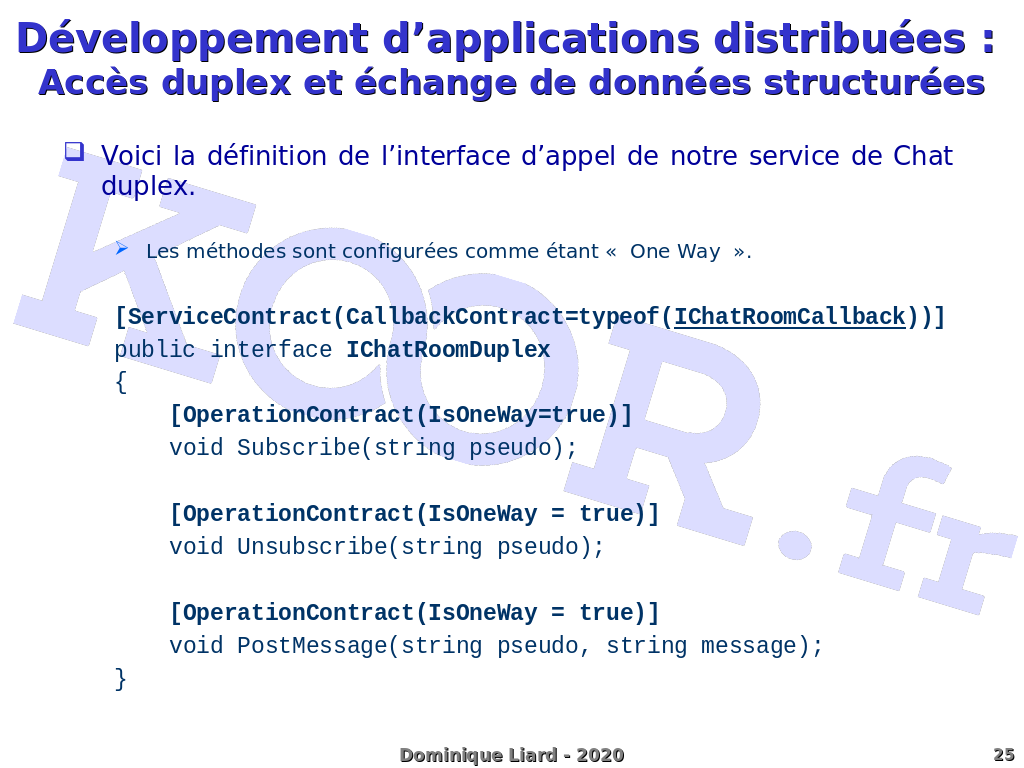Click the OperationContract attribute above Subscribe
1024x768 pixels.
coord(400,415)
